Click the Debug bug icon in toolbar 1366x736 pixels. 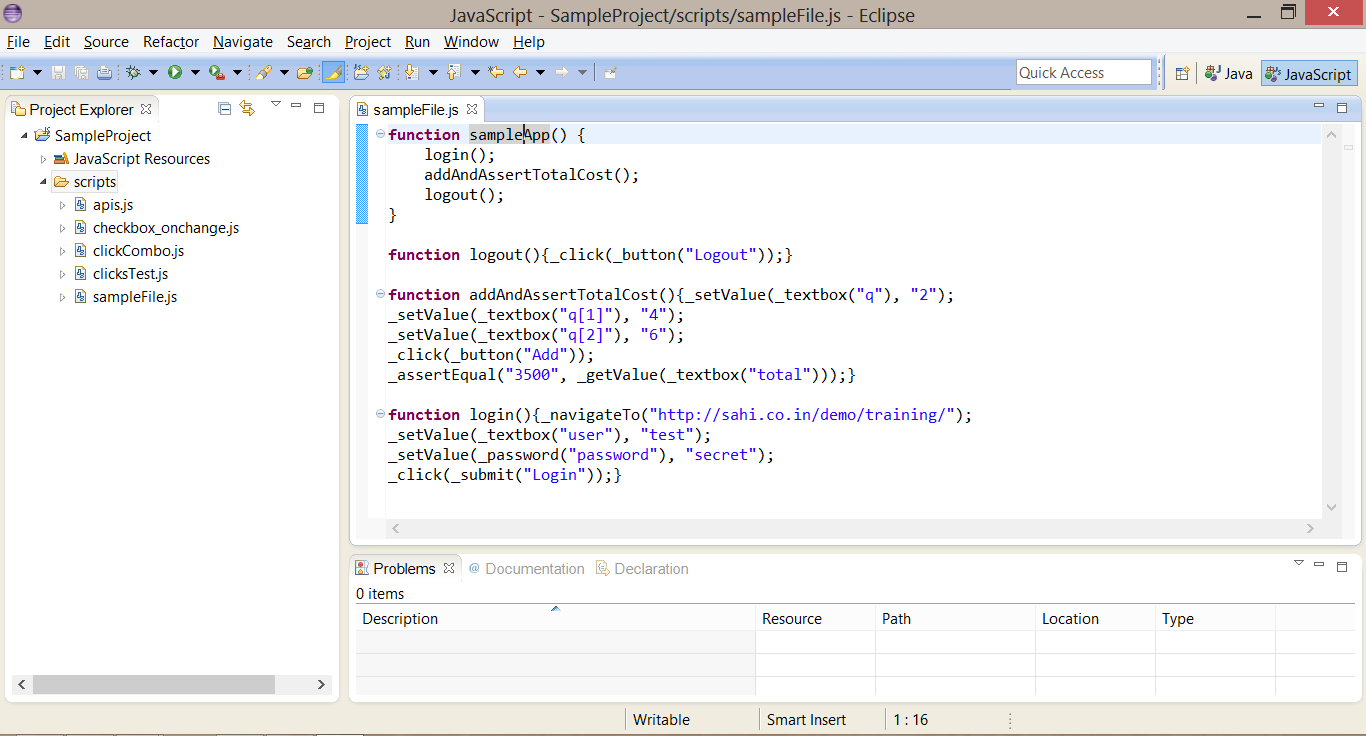[133, 73]
